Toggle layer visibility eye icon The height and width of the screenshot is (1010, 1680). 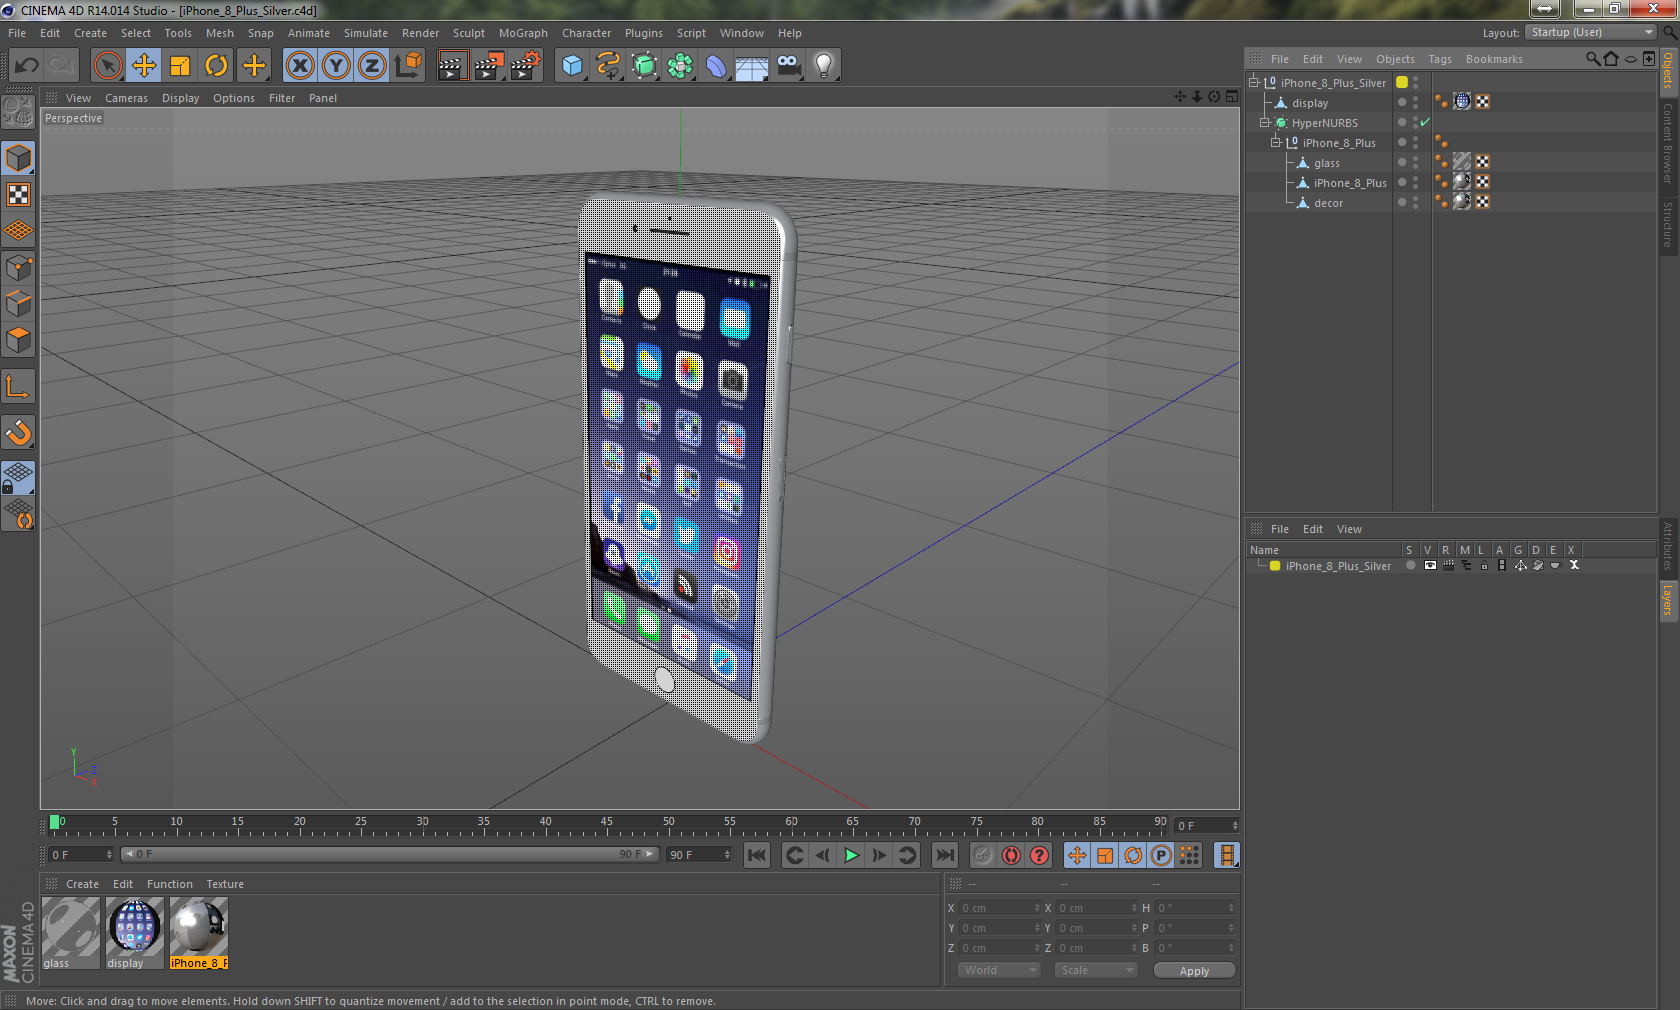pos(1430,565)
